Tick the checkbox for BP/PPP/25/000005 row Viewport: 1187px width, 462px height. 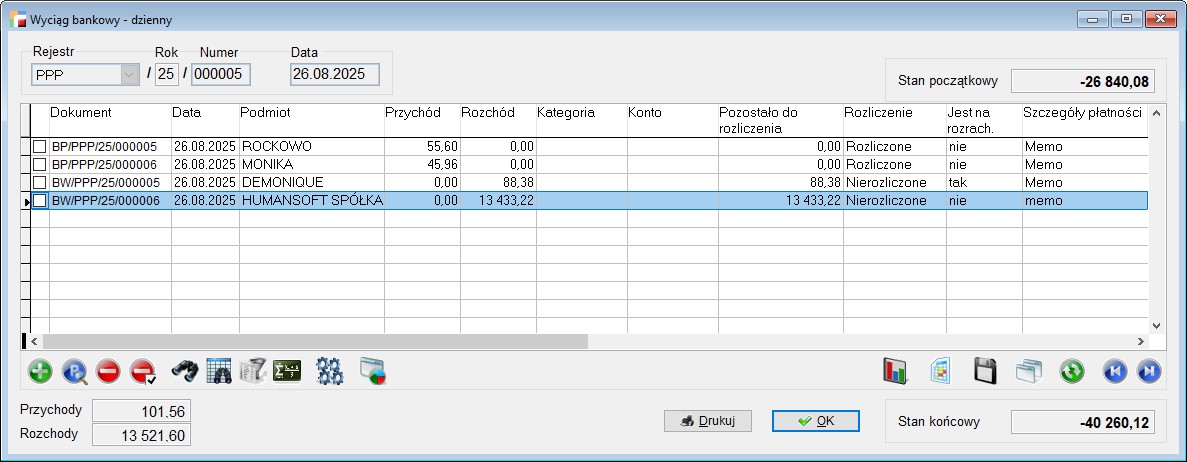[40, 147]
